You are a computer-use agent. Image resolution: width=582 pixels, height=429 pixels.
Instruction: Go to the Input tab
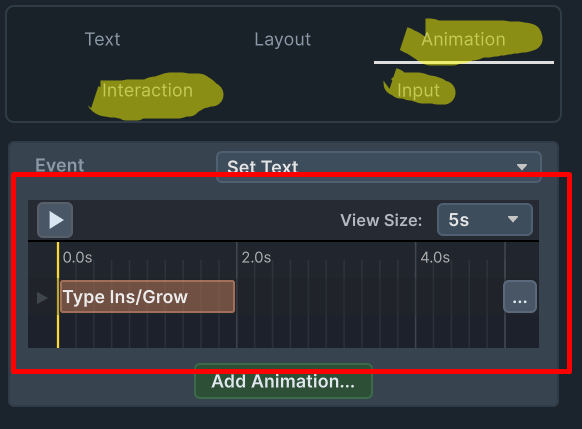pos(418,91)
